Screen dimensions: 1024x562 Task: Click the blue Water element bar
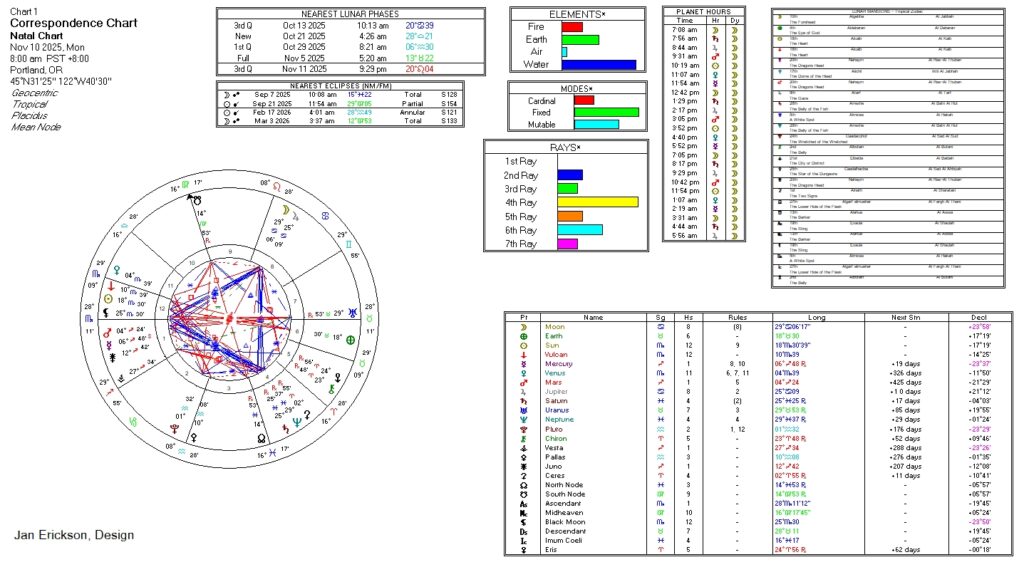click(598, 65)
